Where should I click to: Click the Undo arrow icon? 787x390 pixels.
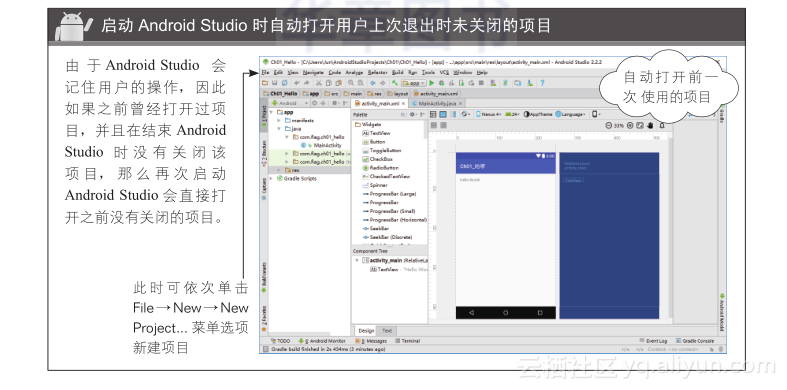[x=297, y=83]
